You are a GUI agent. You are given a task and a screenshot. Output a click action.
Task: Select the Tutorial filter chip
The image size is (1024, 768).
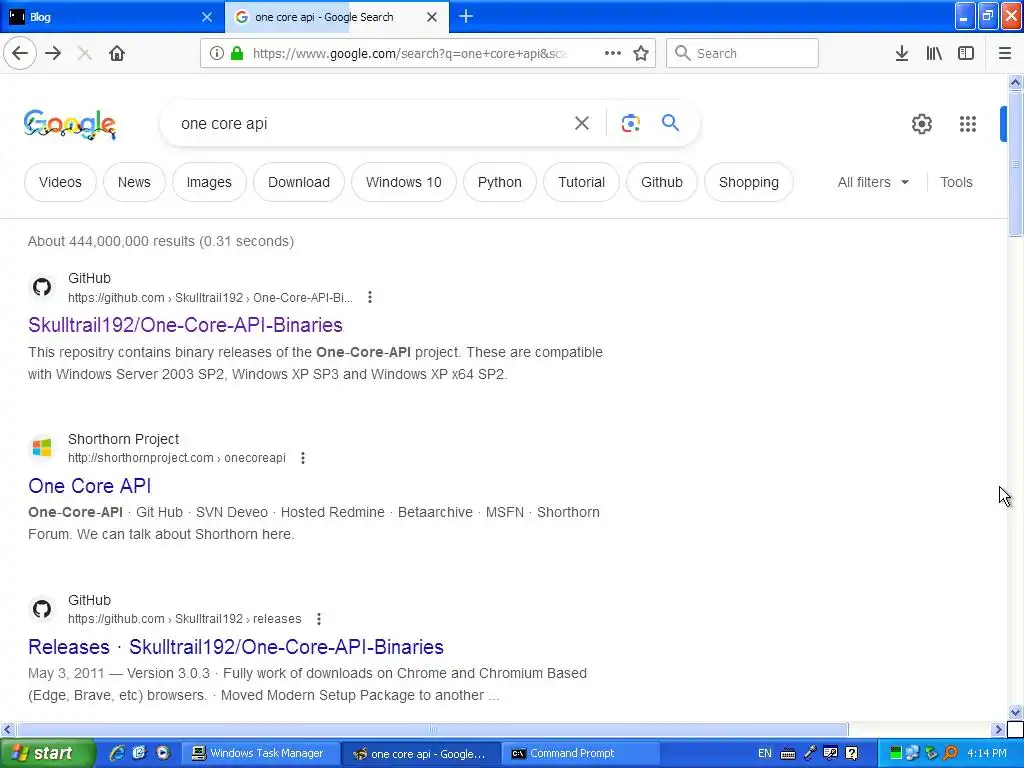coord(581,182)
